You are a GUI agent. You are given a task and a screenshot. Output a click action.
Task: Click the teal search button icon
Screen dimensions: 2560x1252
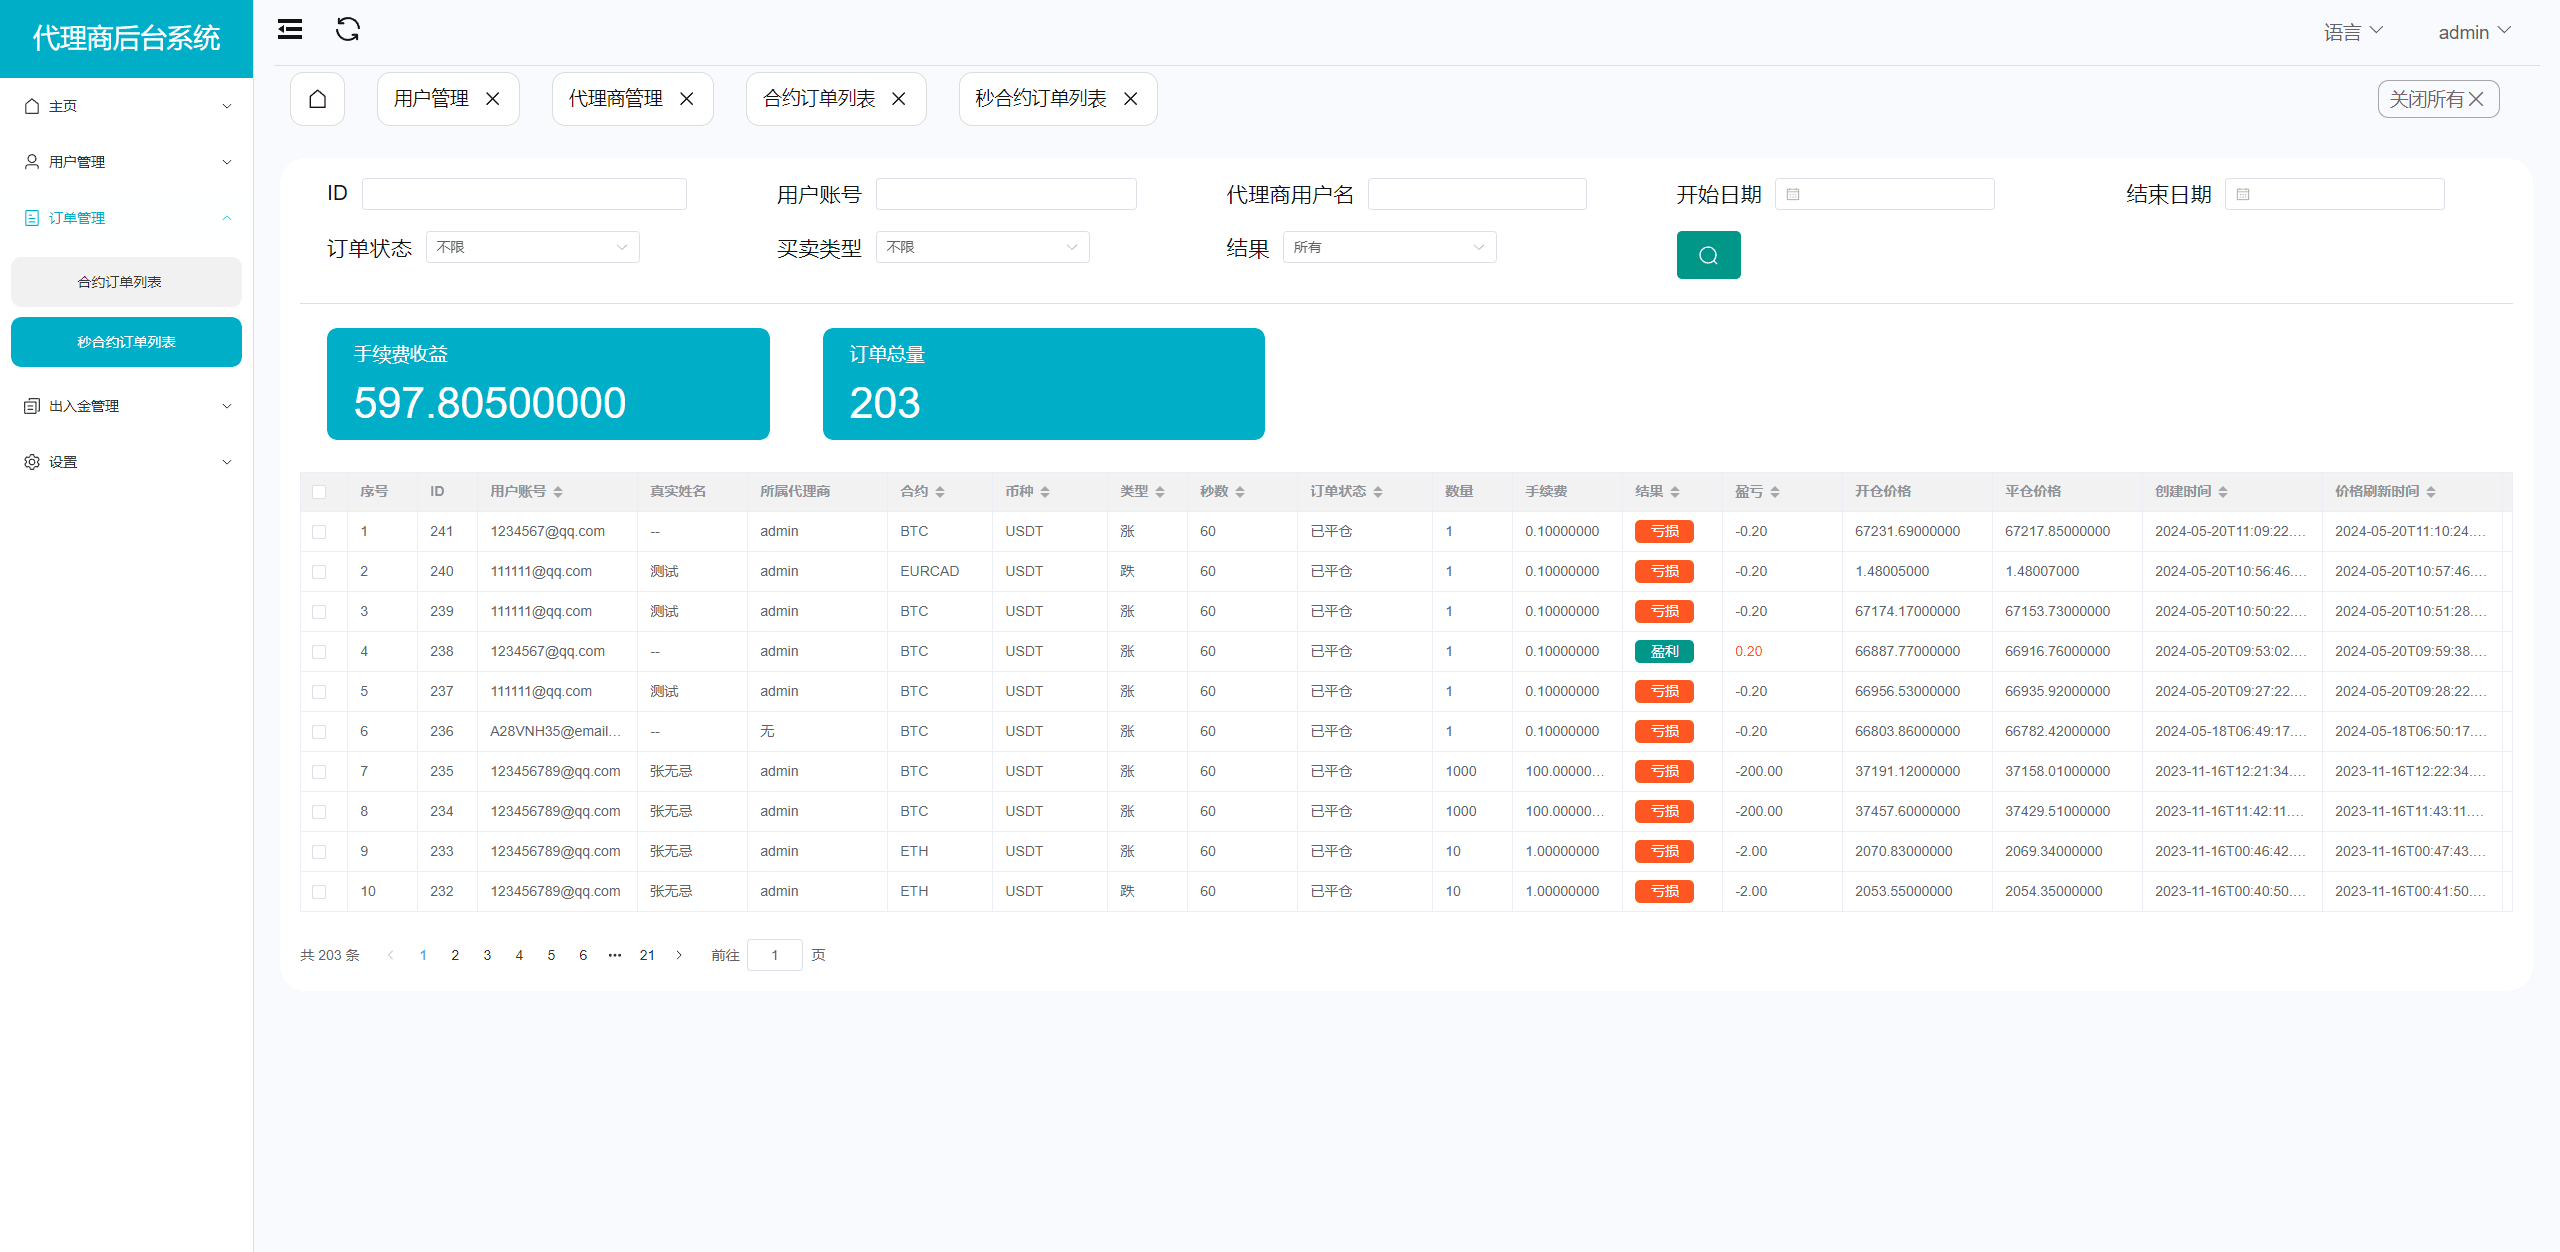[x=1708, y=255]
